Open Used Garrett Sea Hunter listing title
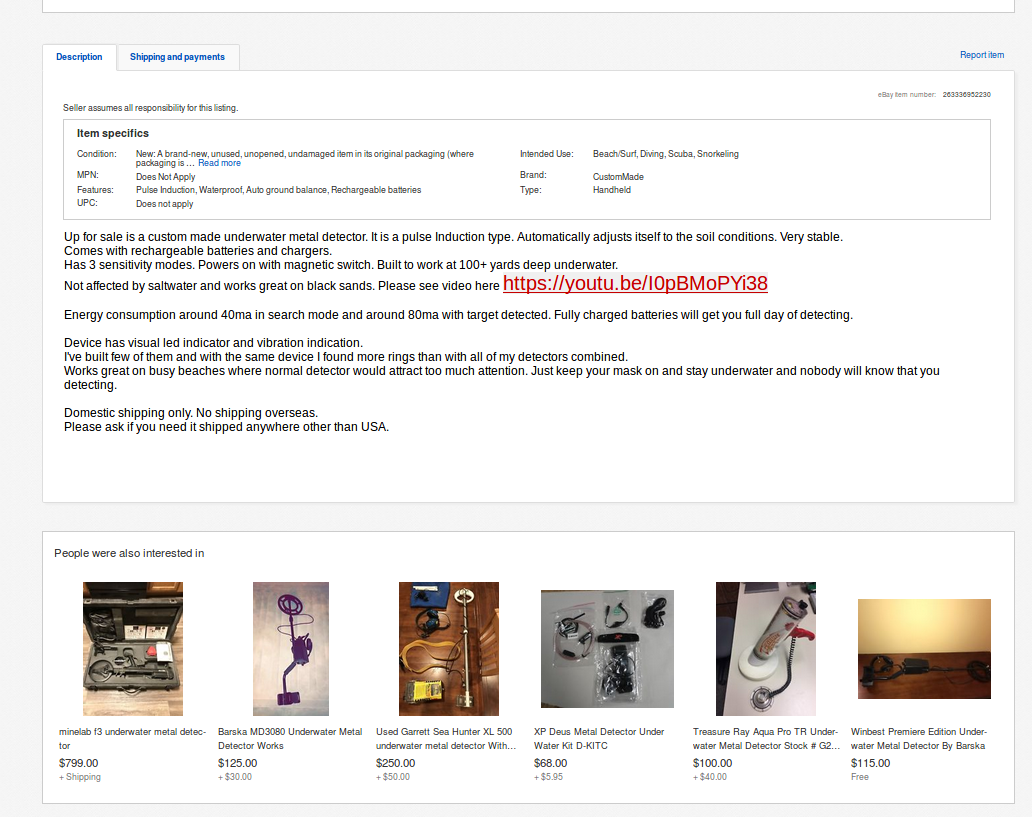 pyautogui.click(x=446, y=739)
